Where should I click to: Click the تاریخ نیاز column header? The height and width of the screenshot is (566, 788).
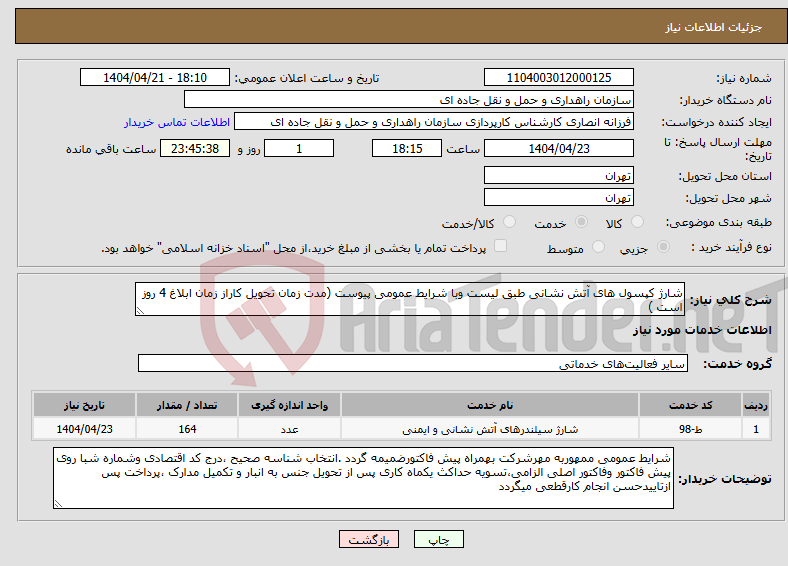(84, 405)
